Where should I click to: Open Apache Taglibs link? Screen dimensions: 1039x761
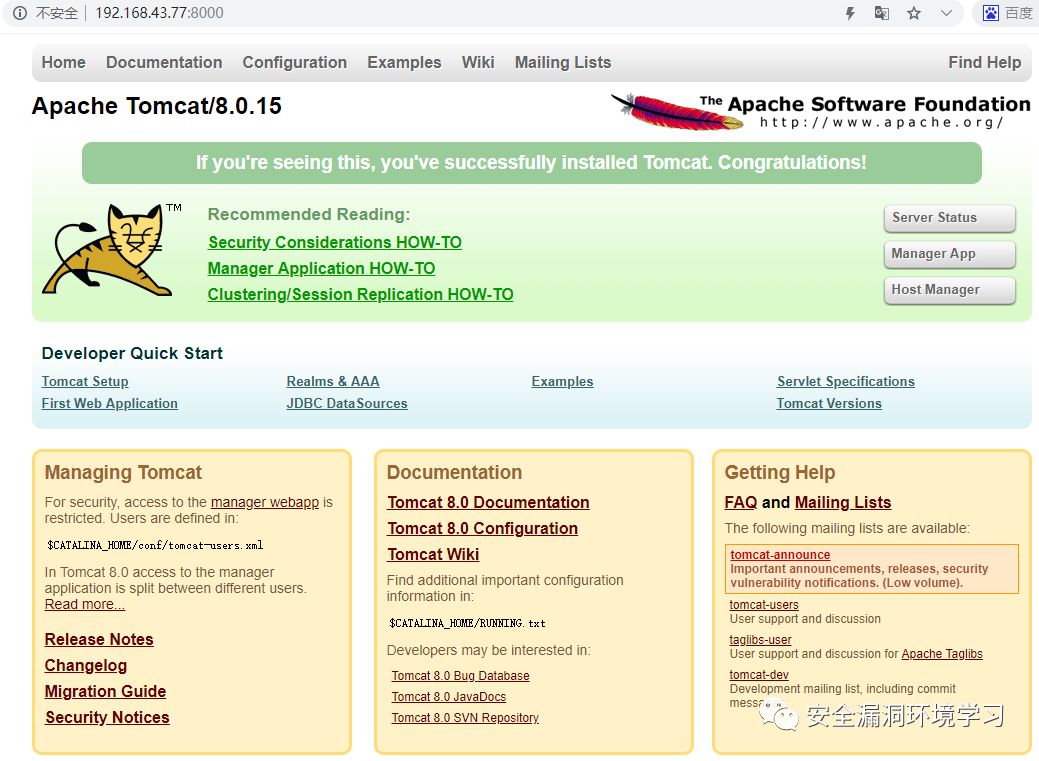pos(942,654)
